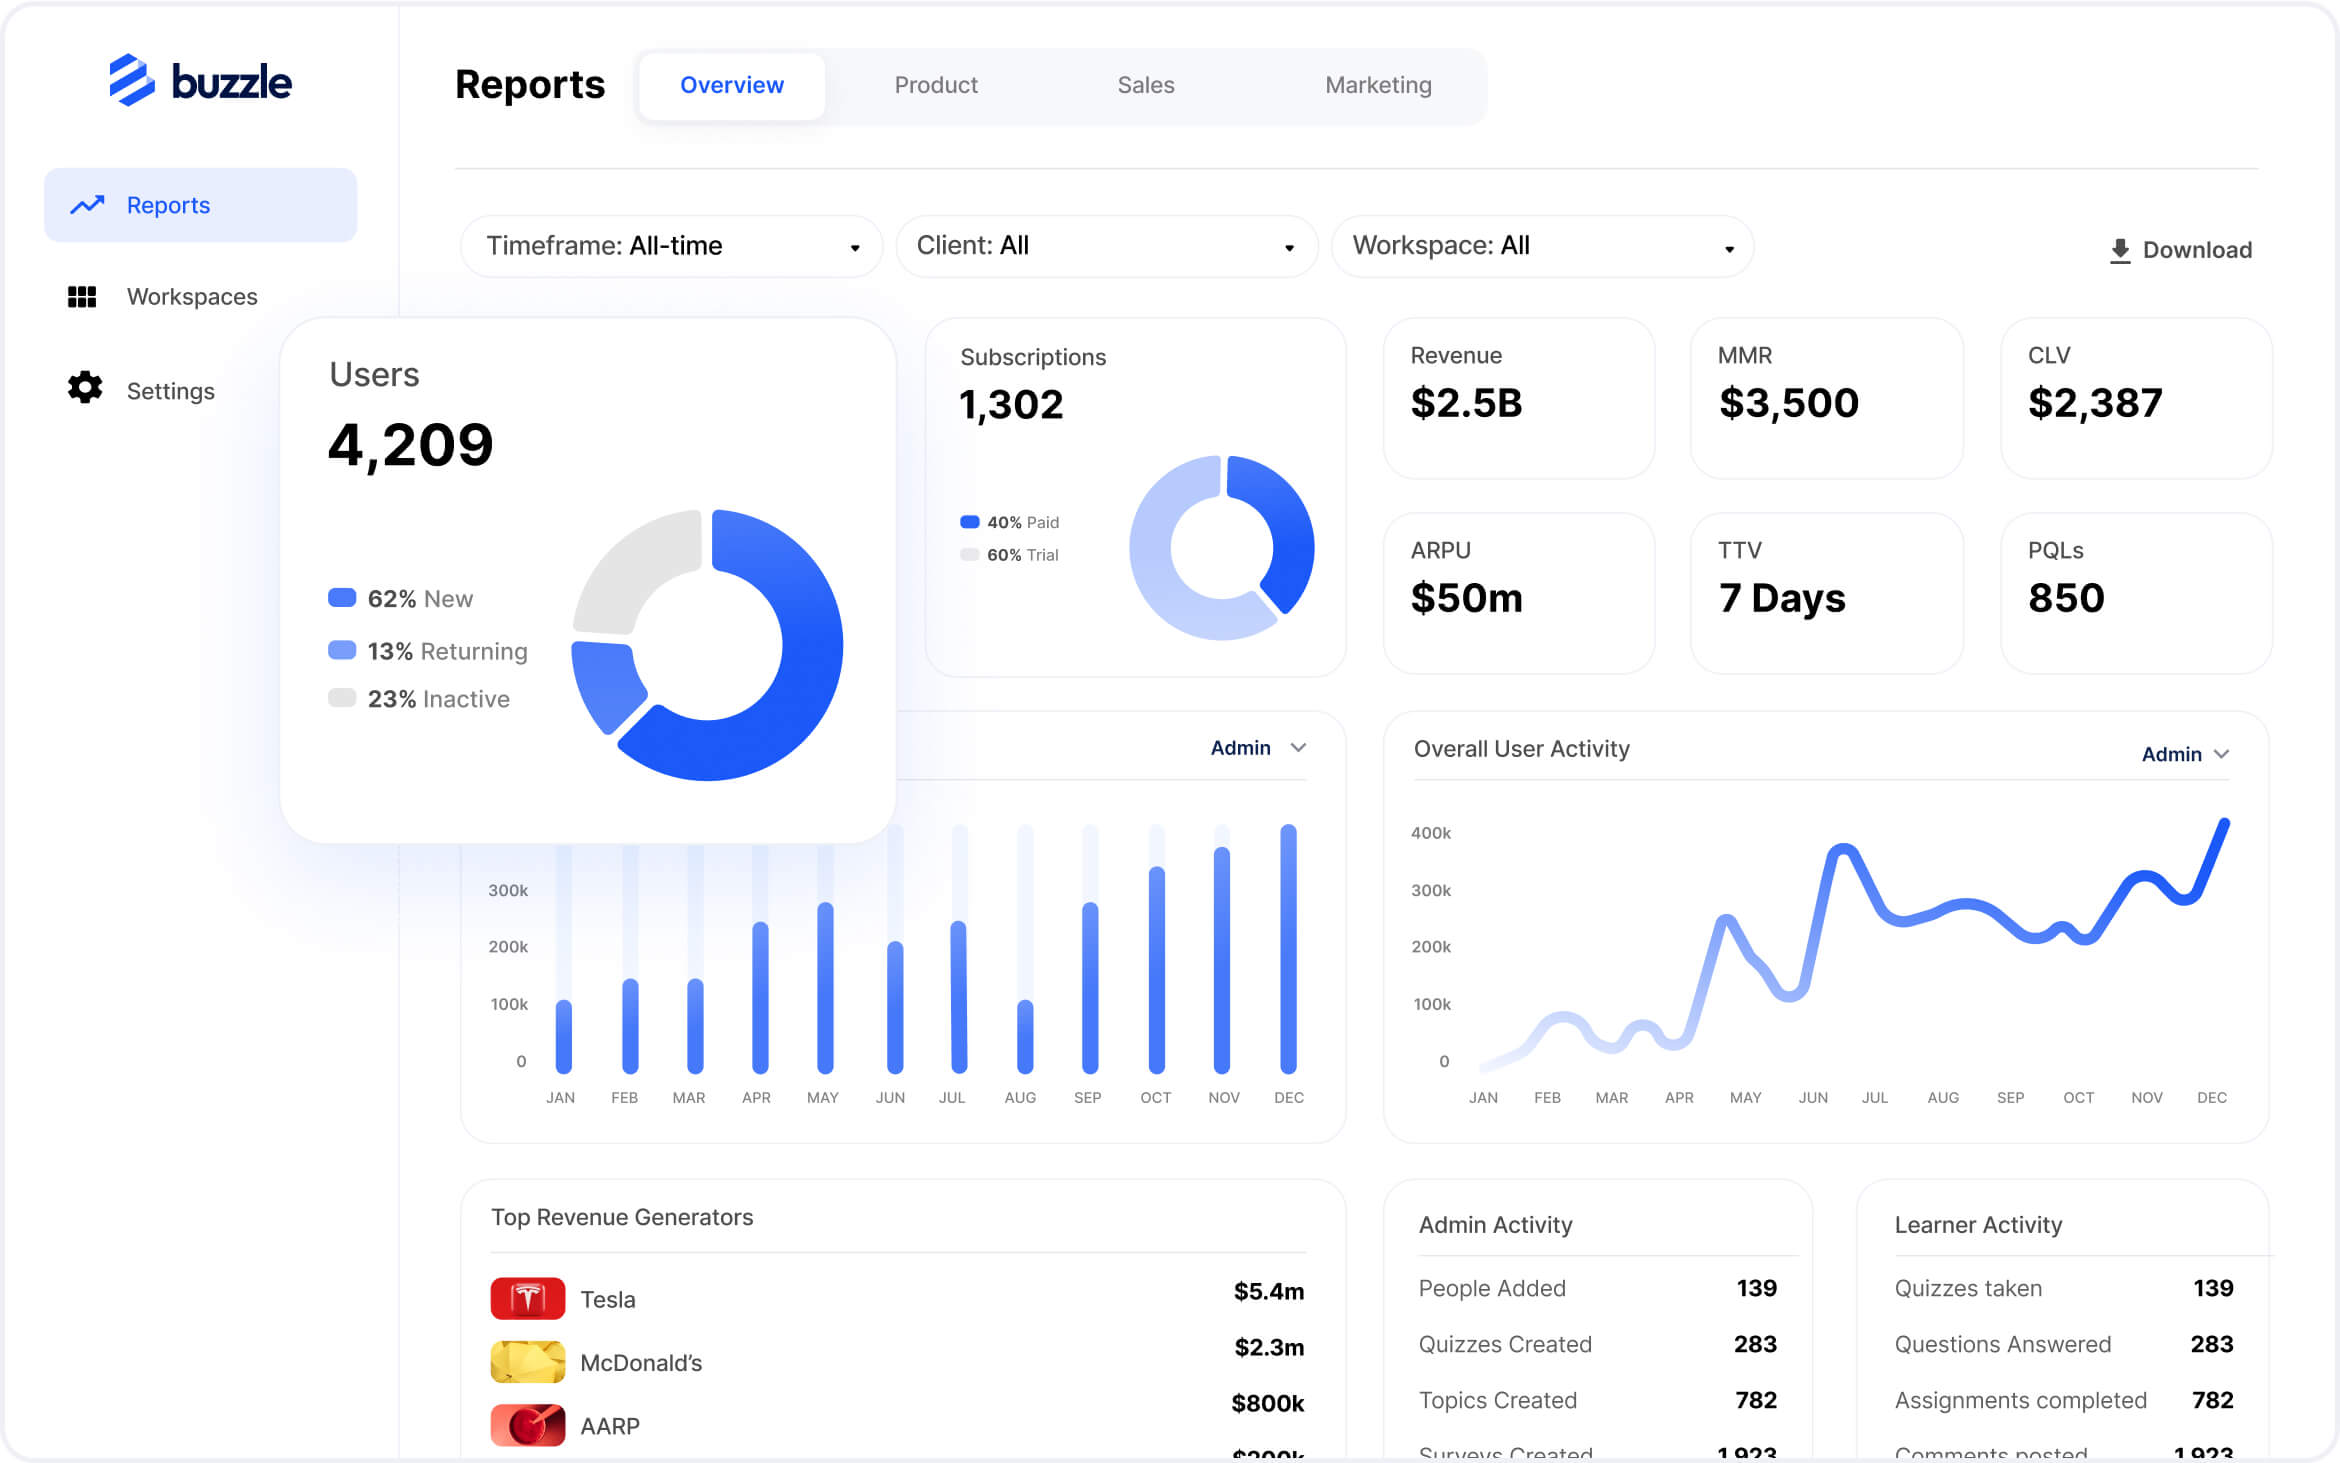Click the Download button label
This screenshot has width=2340, height=1463.
pos(2196,250)
